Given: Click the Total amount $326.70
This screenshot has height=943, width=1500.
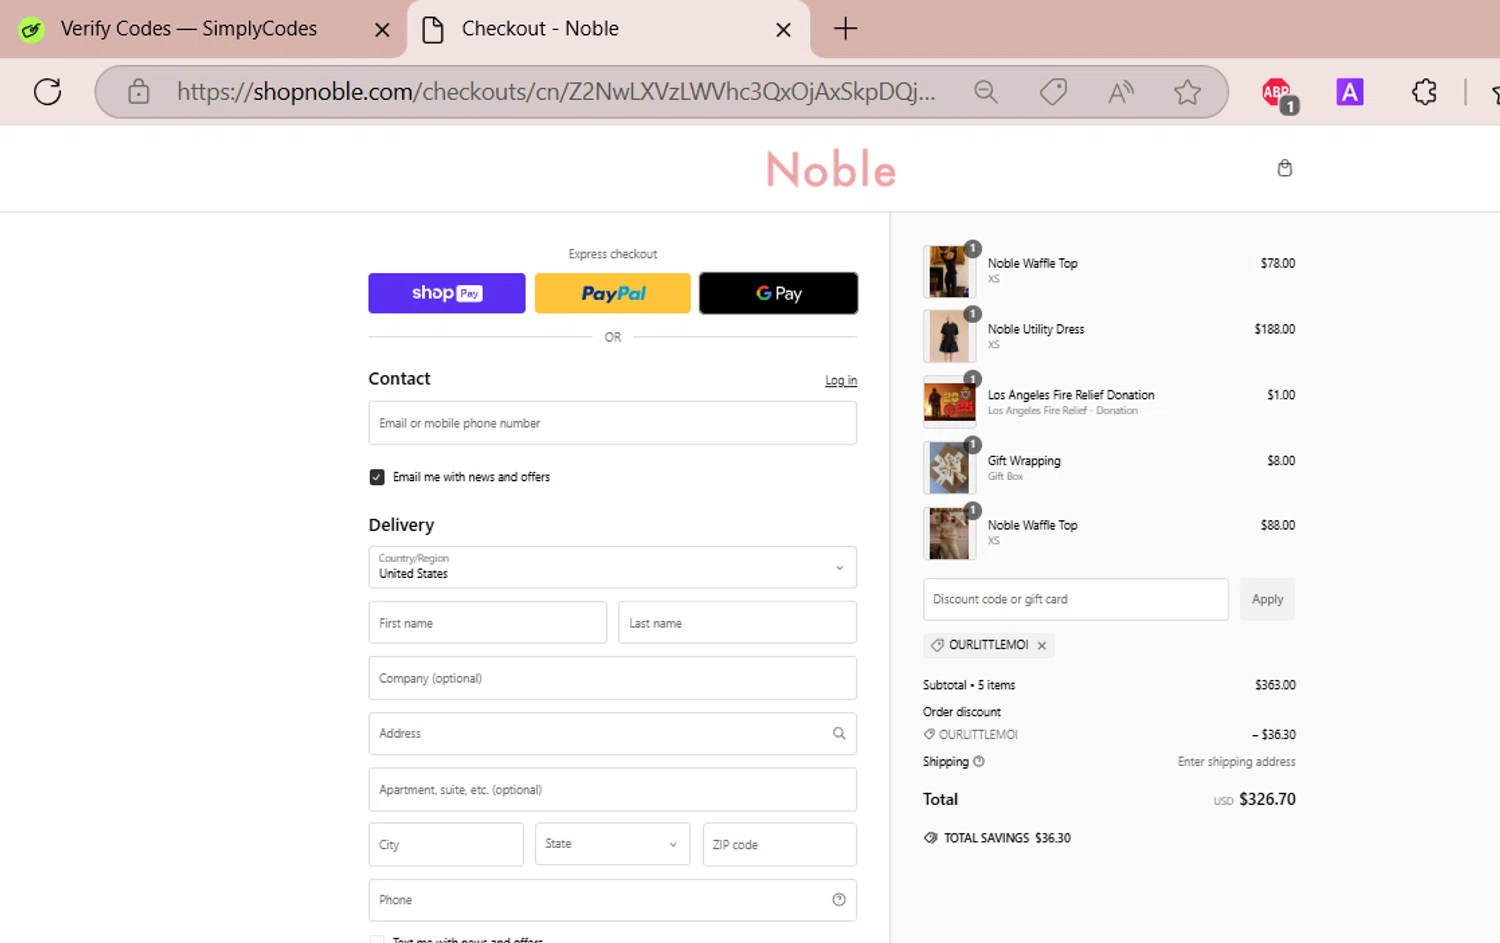Looking at the screenshot, I should (x=1267, y=799).
